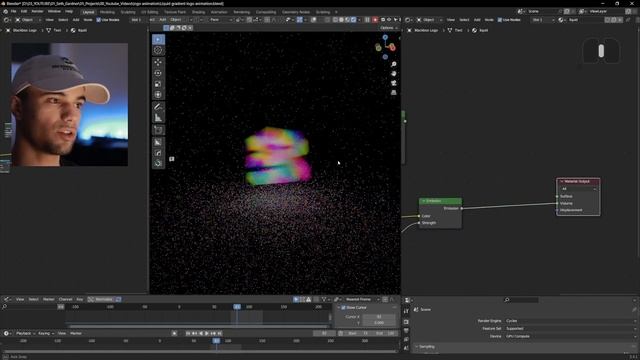
Task: Open the Render menu
Action: click(37, 11)
